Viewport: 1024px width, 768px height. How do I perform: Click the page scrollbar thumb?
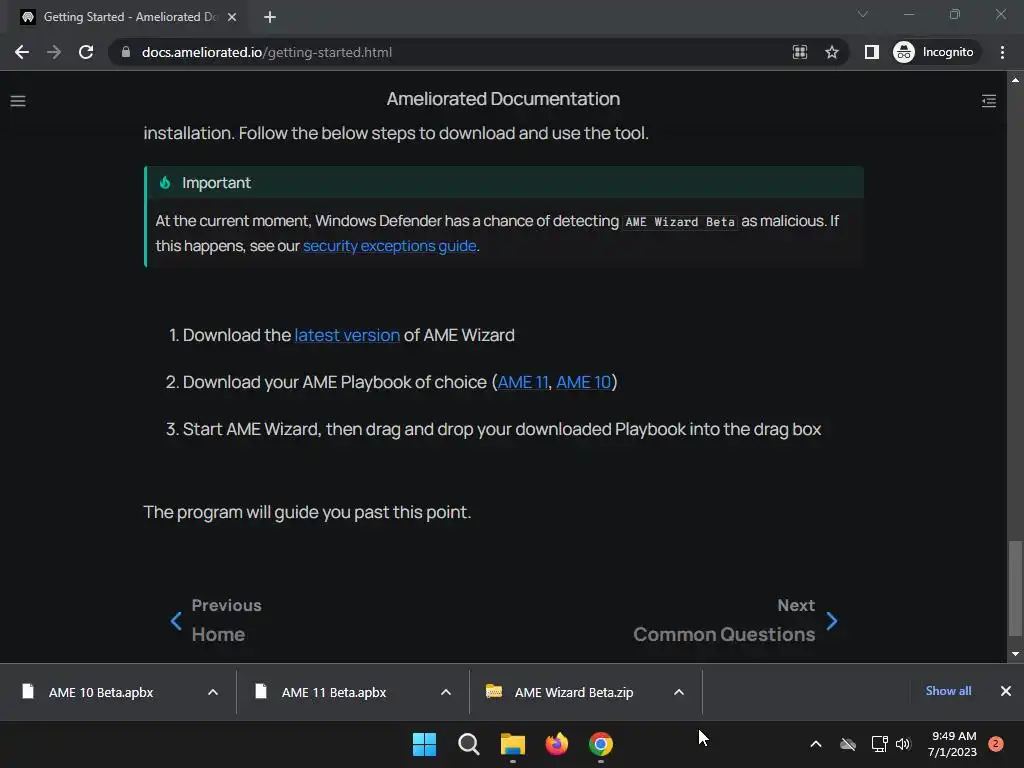click(x=1015, y=588)
